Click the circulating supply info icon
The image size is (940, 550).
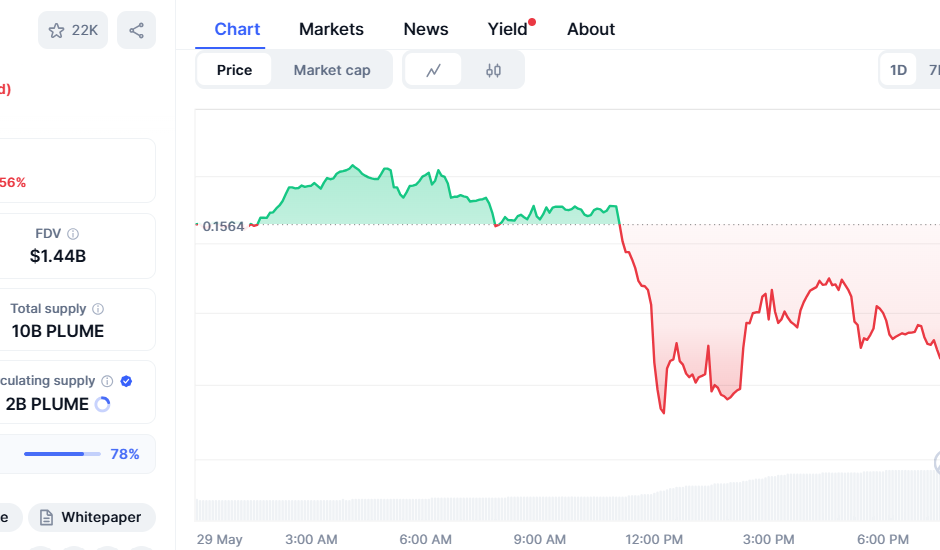[x=107, y=381]
